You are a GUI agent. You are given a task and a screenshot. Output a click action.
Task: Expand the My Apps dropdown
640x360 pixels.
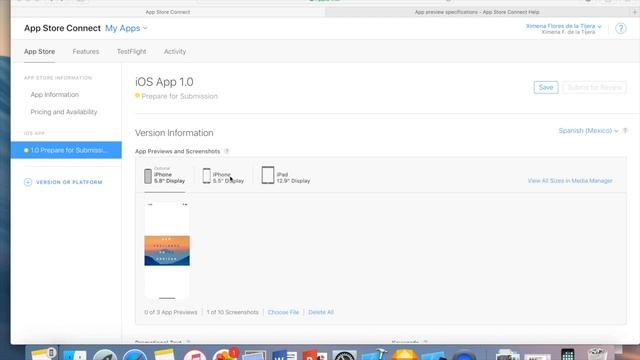coord(126,28)
